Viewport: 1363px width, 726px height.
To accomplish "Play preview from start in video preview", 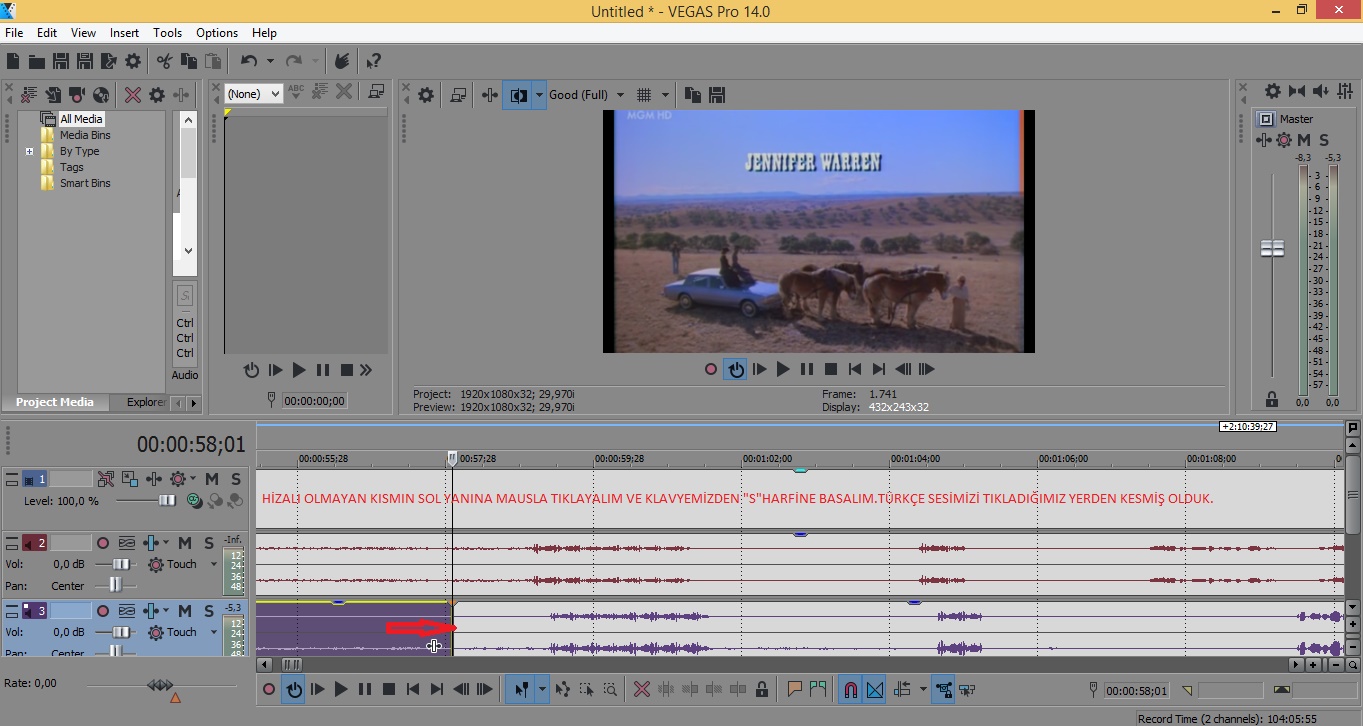I will pyautogui.click(x=760, y=369).
